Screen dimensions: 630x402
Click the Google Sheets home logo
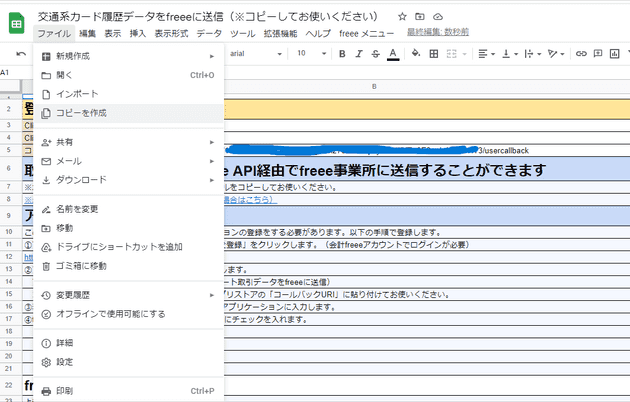(16, 23)
